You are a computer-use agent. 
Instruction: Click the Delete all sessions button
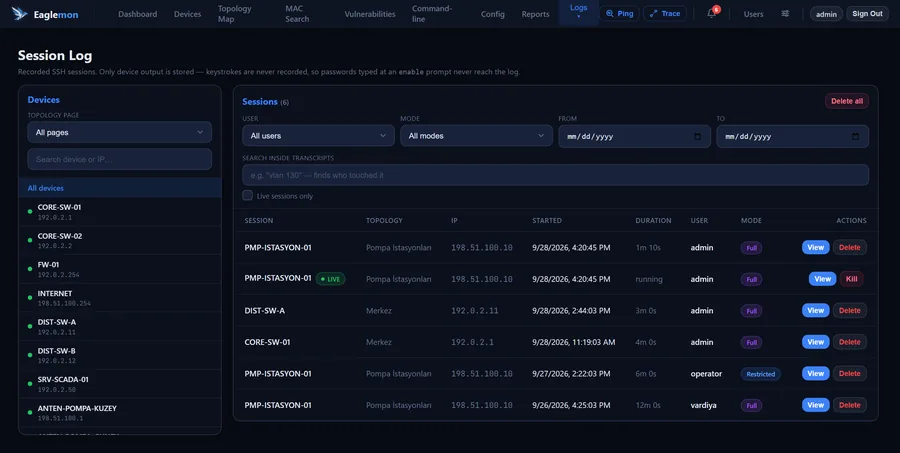[847, 101]
